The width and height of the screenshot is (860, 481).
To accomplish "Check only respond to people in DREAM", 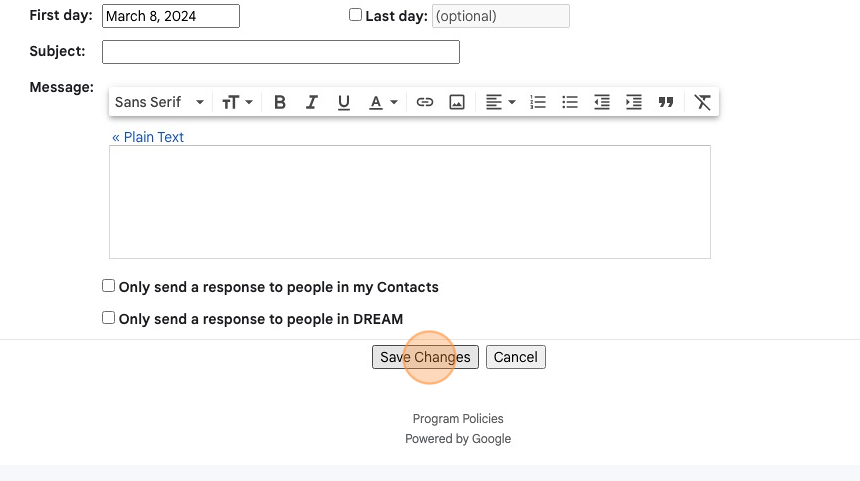I will pos(109,318).
